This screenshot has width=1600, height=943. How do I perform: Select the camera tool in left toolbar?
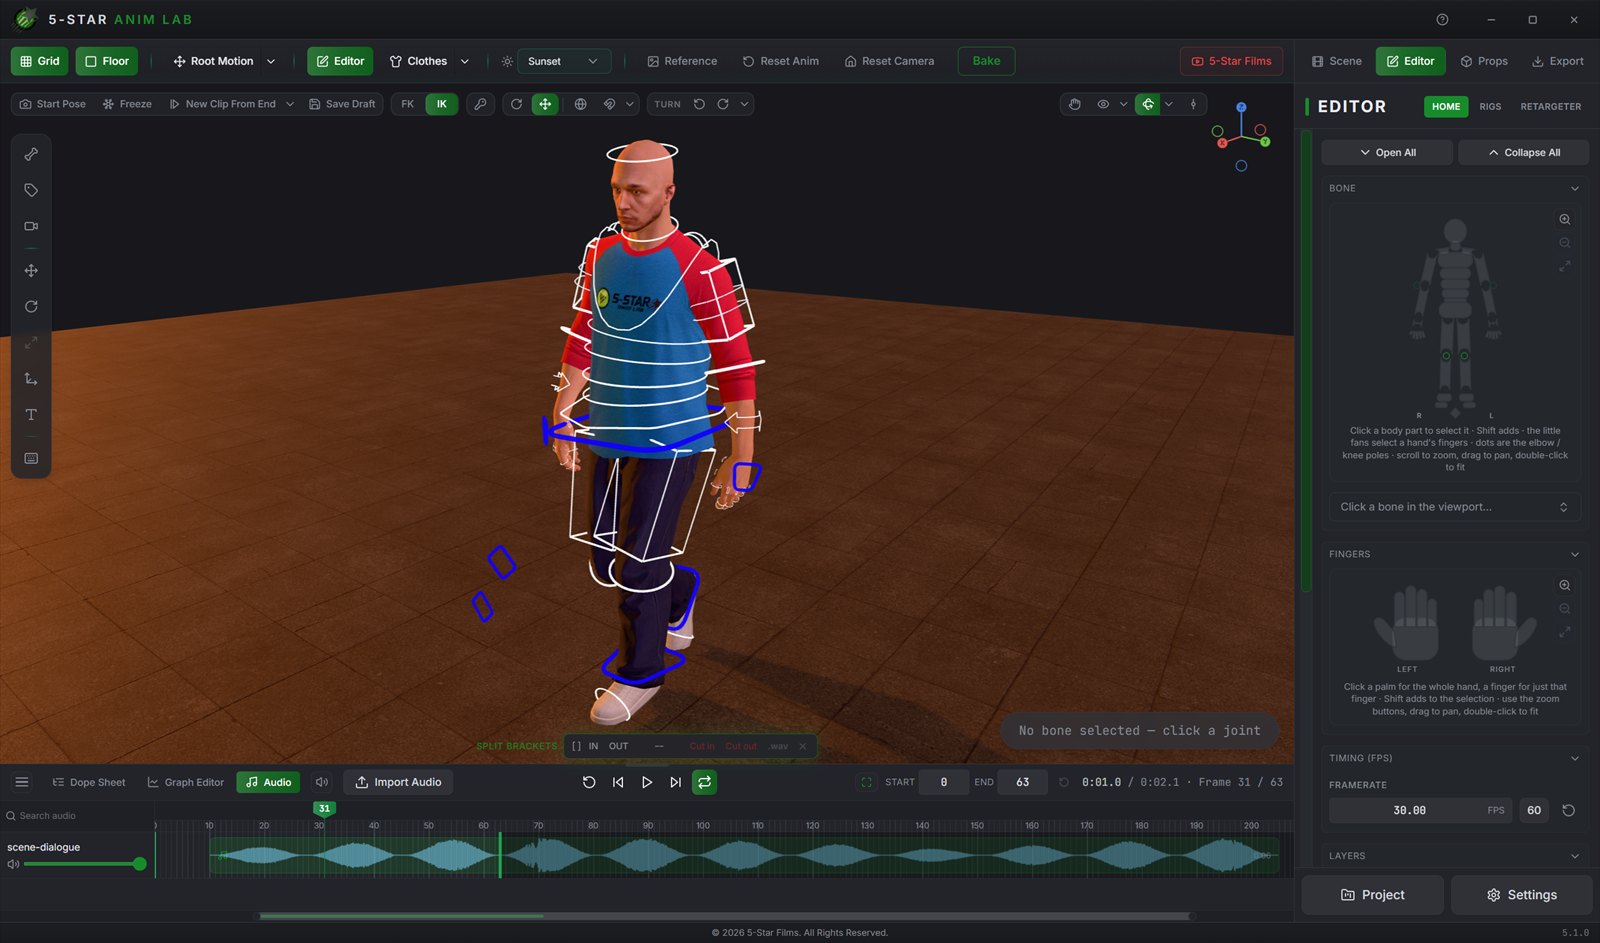[x=31, y=226]
